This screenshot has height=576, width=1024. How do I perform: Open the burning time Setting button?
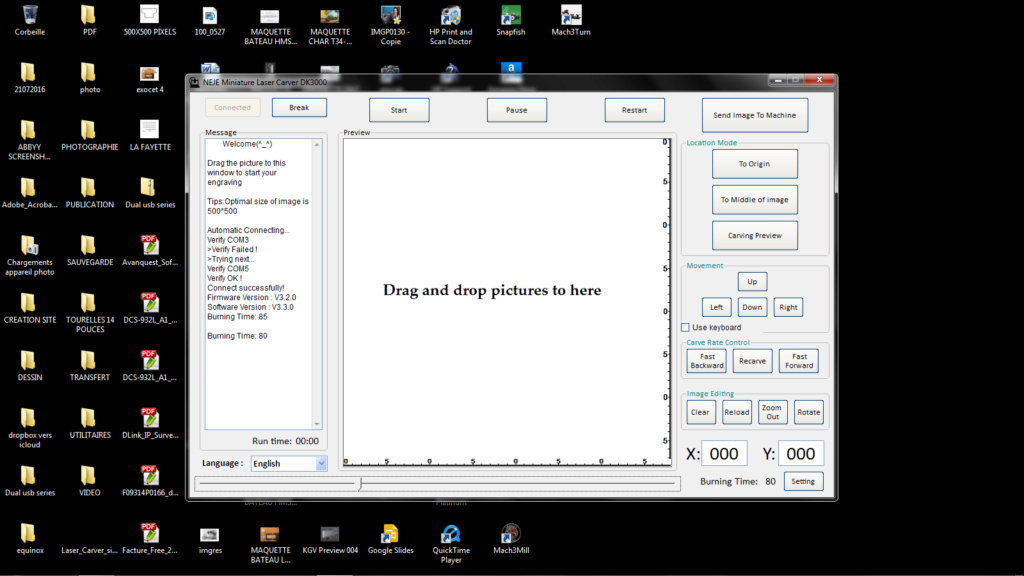click(803, 481)
